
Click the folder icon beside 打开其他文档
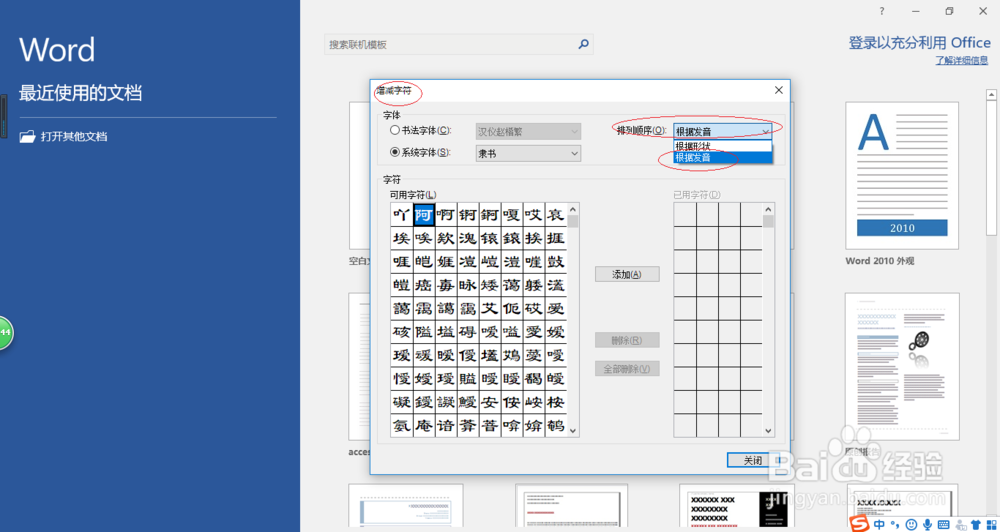27,137
